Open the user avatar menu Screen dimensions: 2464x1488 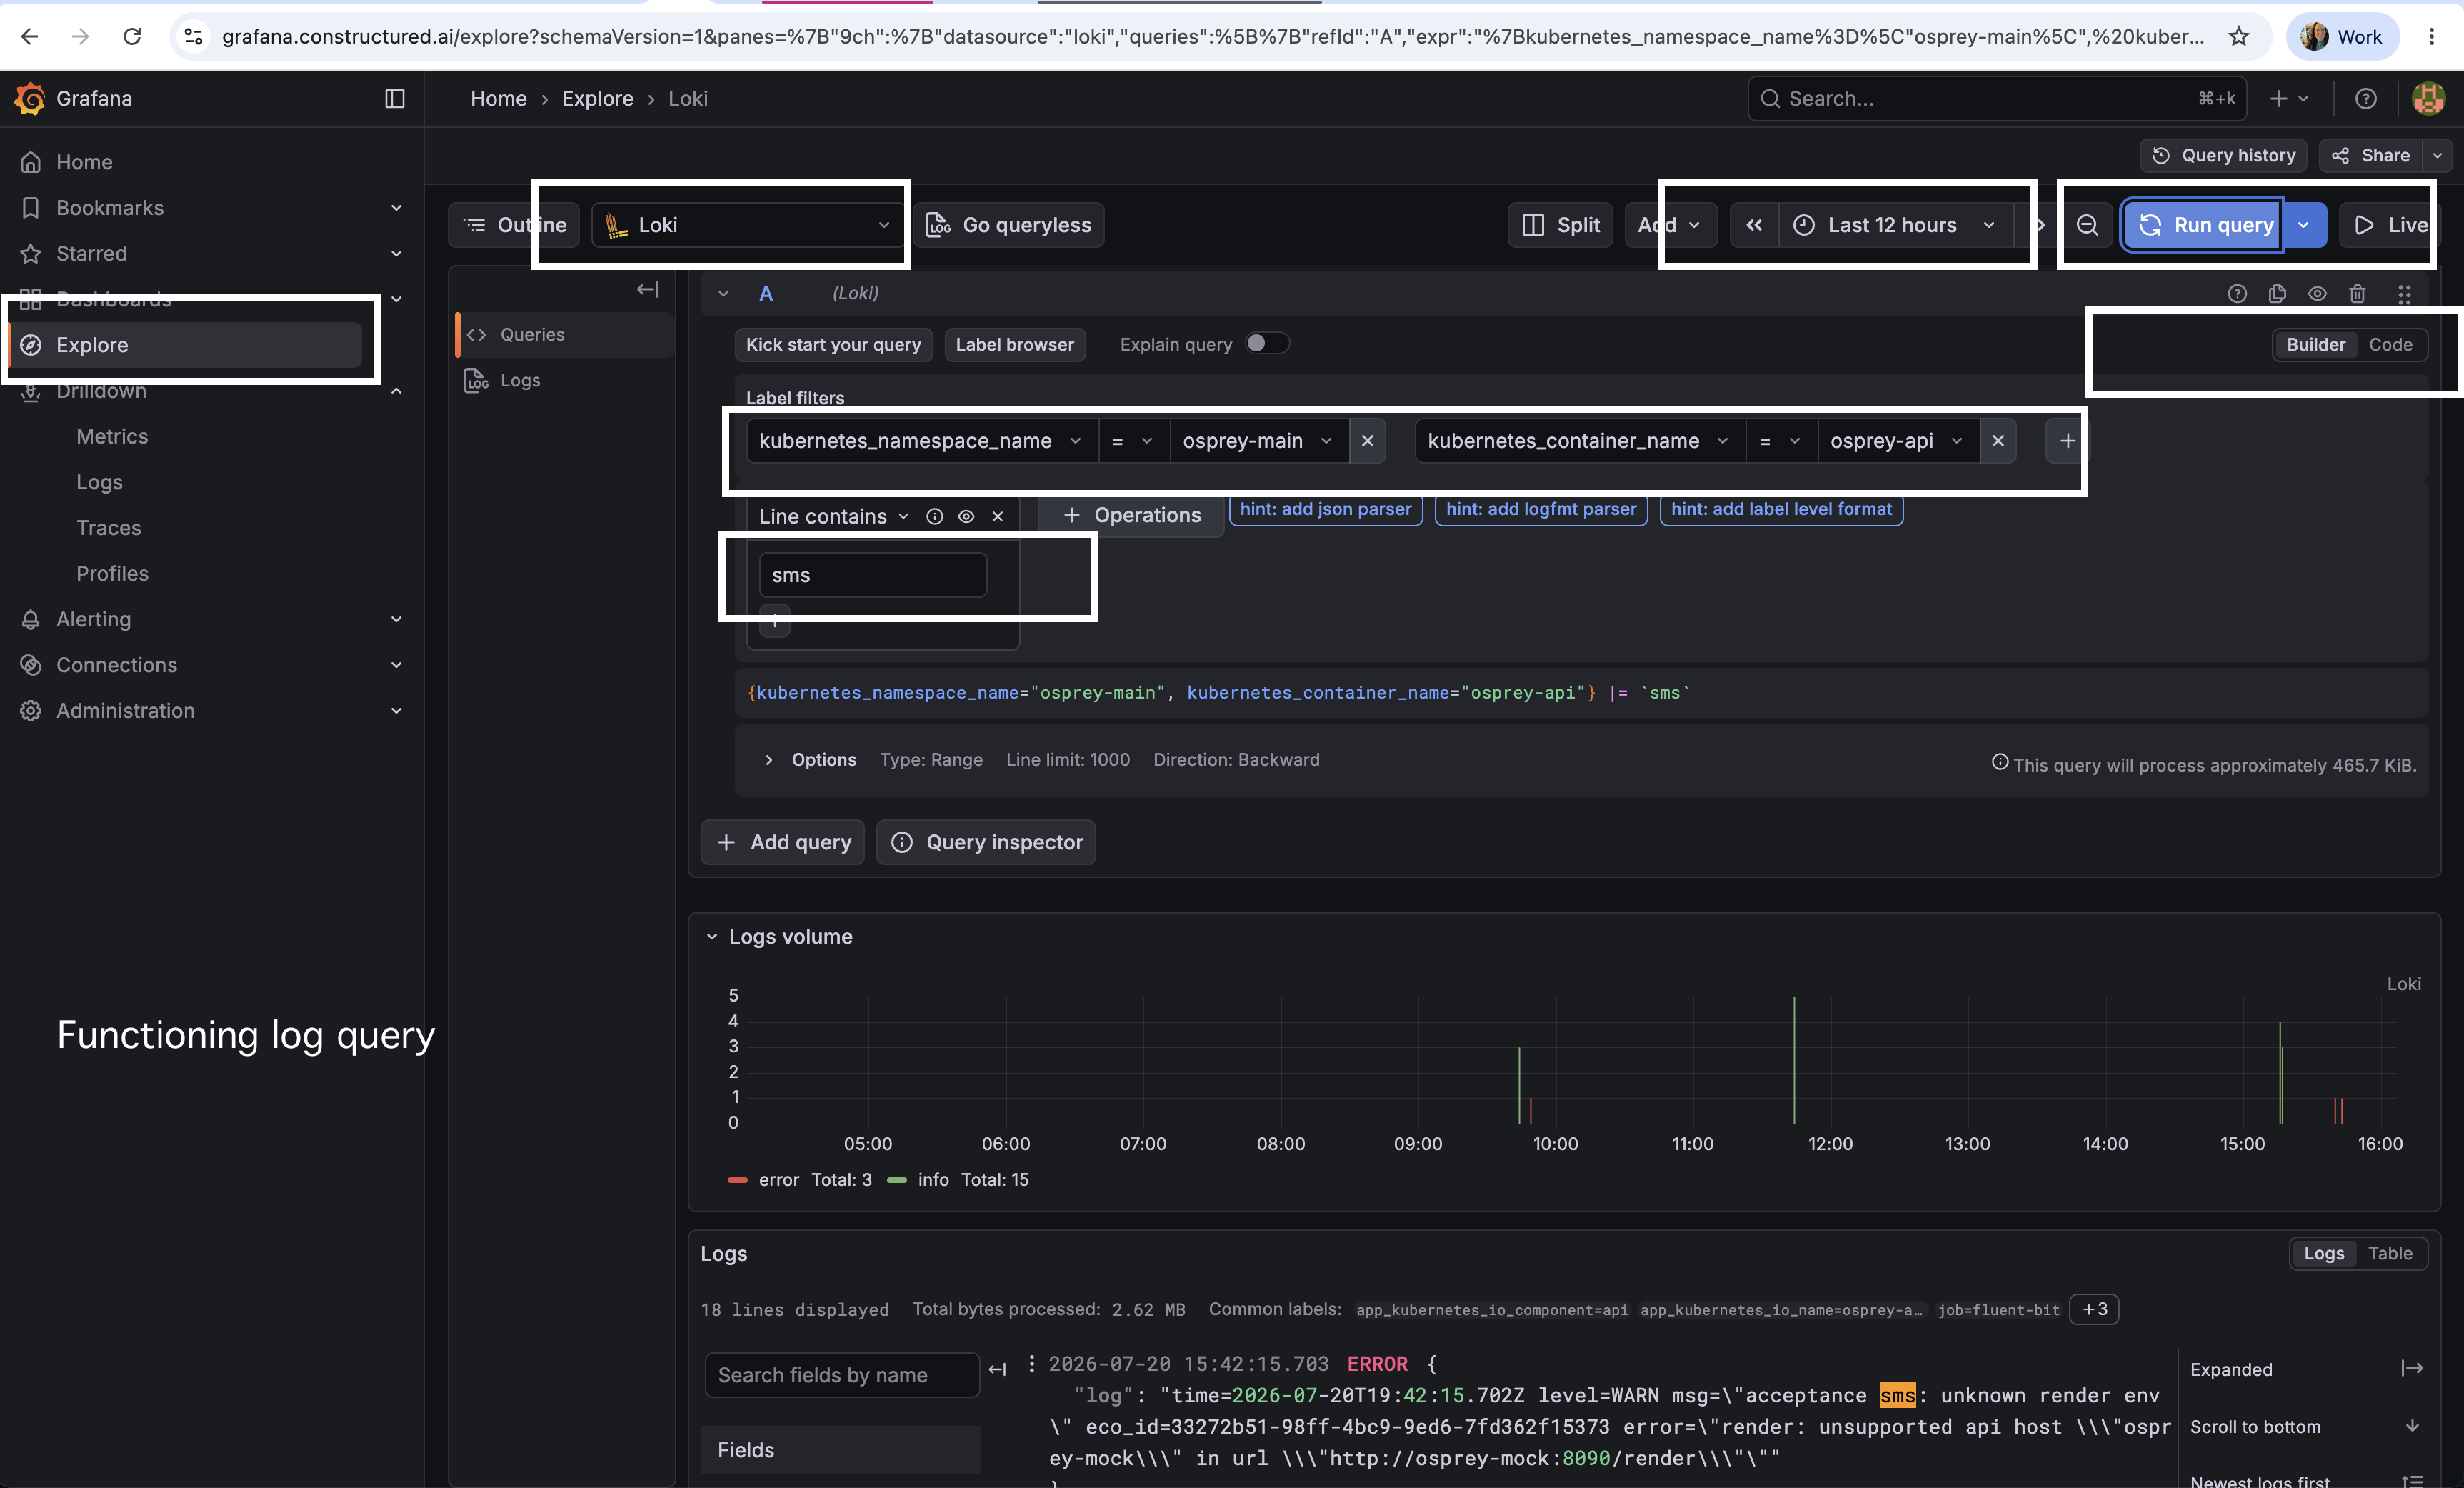pyautogui.click(x=2428, y=98)
